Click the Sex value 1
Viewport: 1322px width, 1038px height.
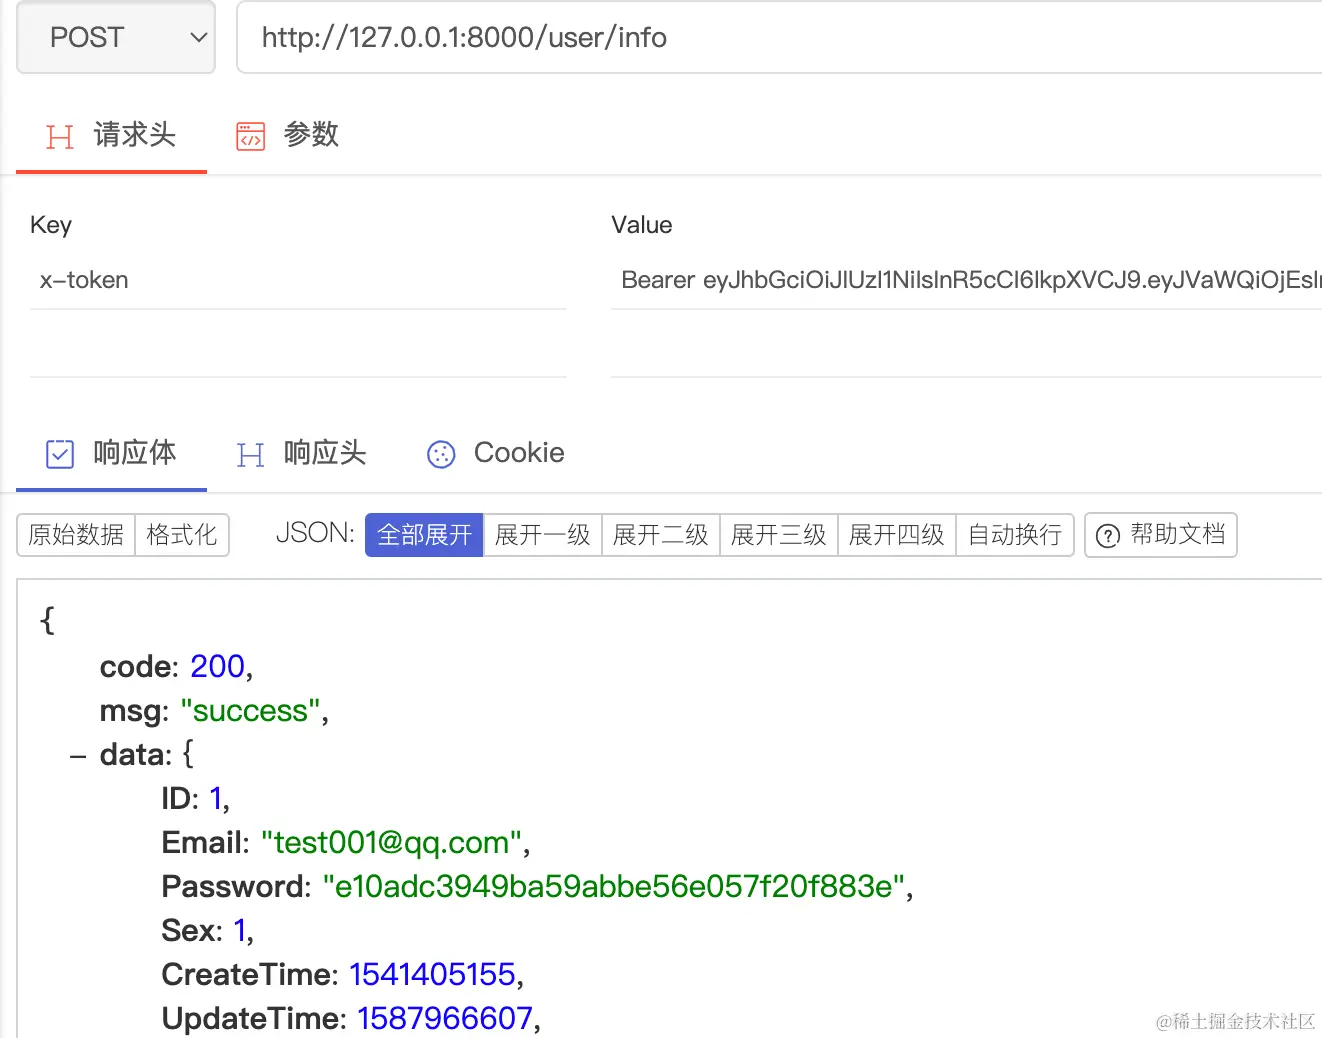(240, 931)
